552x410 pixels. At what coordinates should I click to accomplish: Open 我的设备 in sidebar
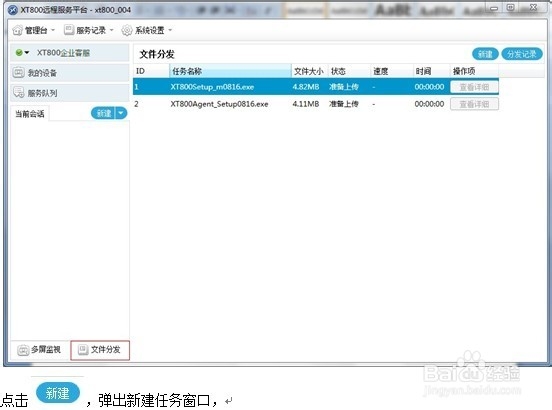pos(70,73)
